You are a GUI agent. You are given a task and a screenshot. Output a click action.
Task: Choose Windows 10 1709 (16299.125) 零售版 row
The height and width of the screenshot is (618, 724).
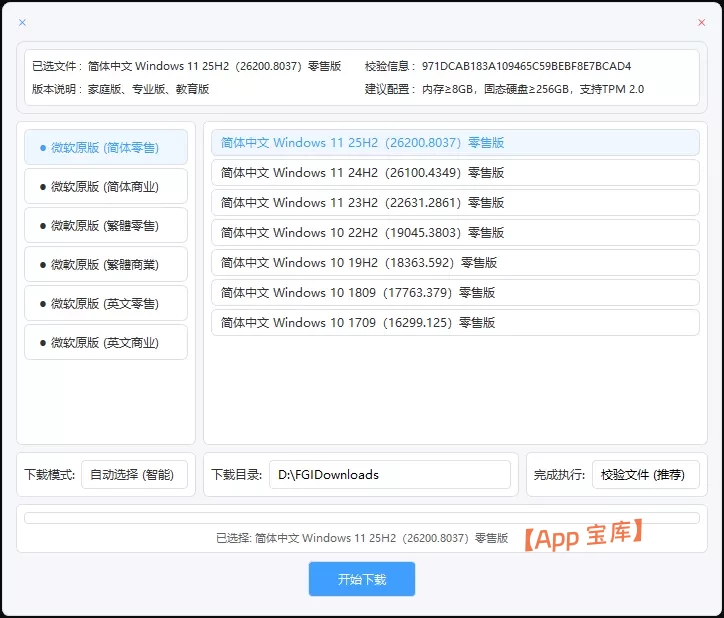click(x=455, y=323)
